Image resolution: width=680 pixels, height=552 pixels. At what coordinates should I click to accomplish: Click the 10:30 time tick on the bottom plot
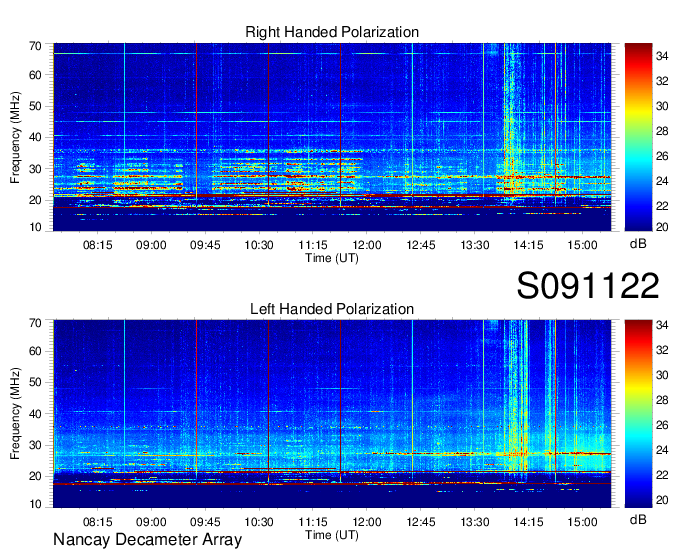259,522
